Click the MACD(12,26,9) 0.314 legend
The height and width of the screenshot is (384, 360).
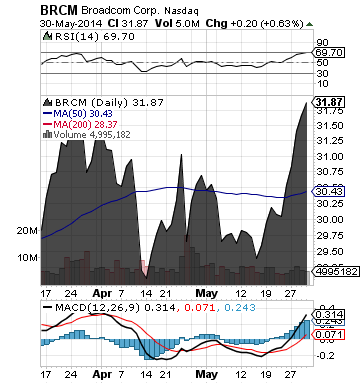[x=115, y=307]
